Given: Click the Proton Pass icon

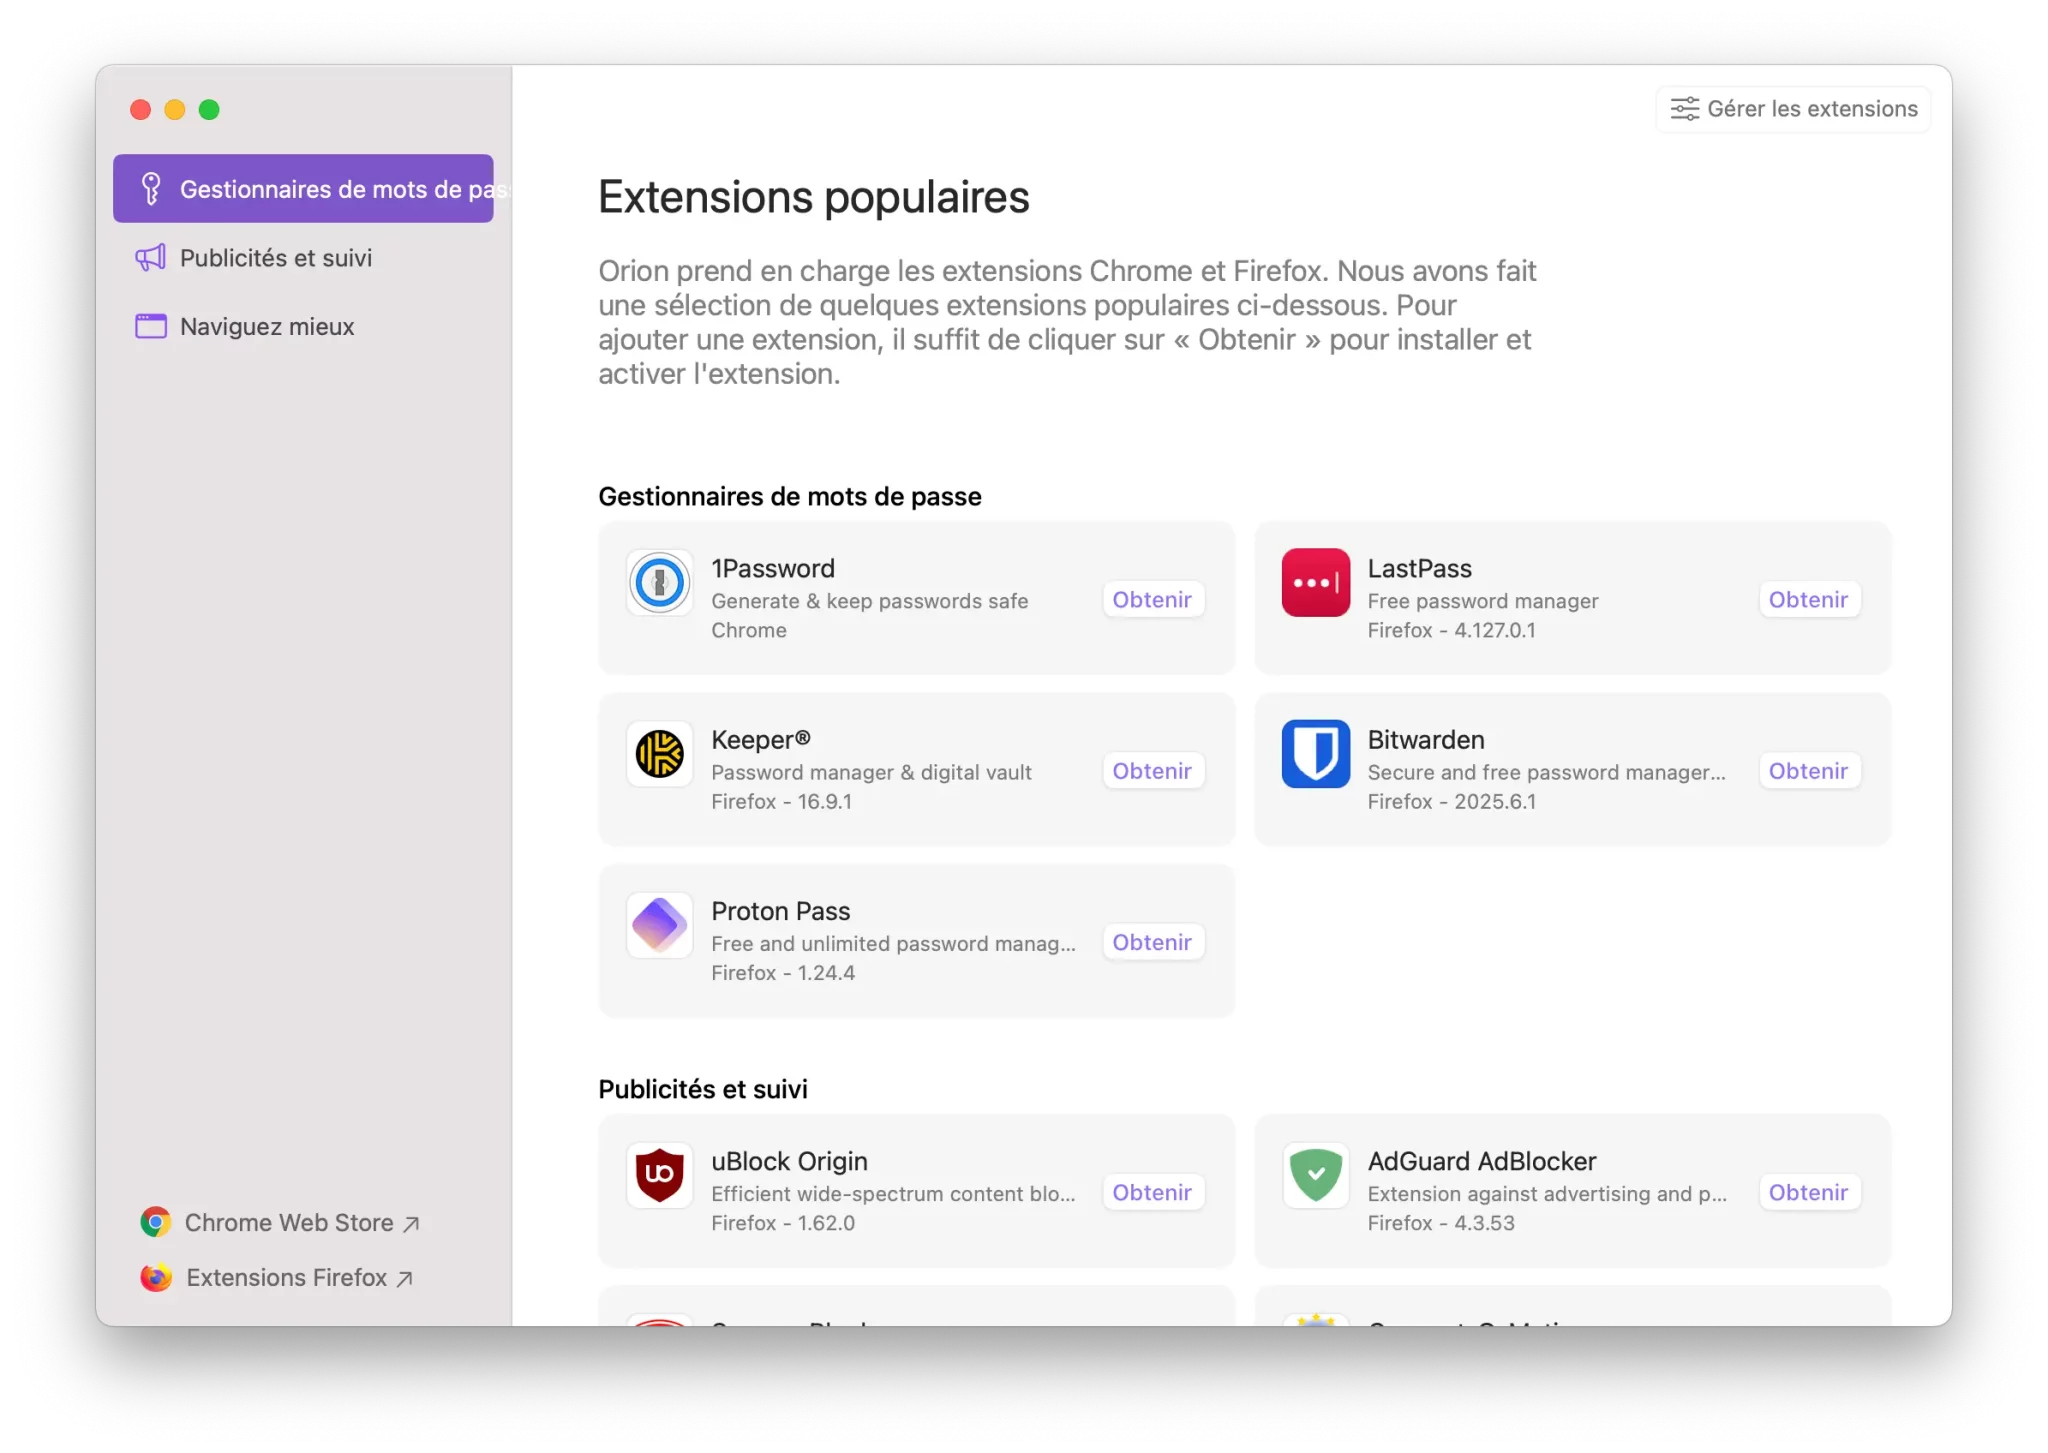Looking at the screenshot, I should pos(659,925).
